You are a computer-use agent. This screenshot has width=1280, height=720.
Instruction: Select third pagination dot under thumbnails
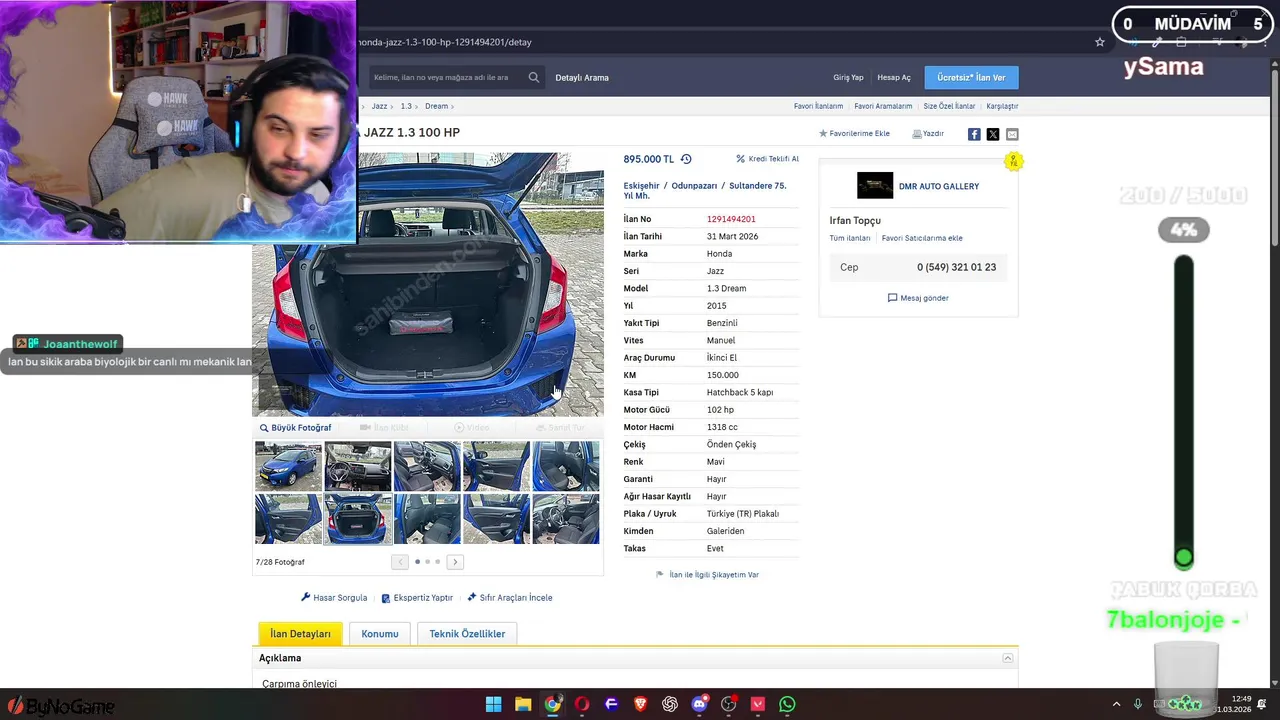click(x=437, y=562)
